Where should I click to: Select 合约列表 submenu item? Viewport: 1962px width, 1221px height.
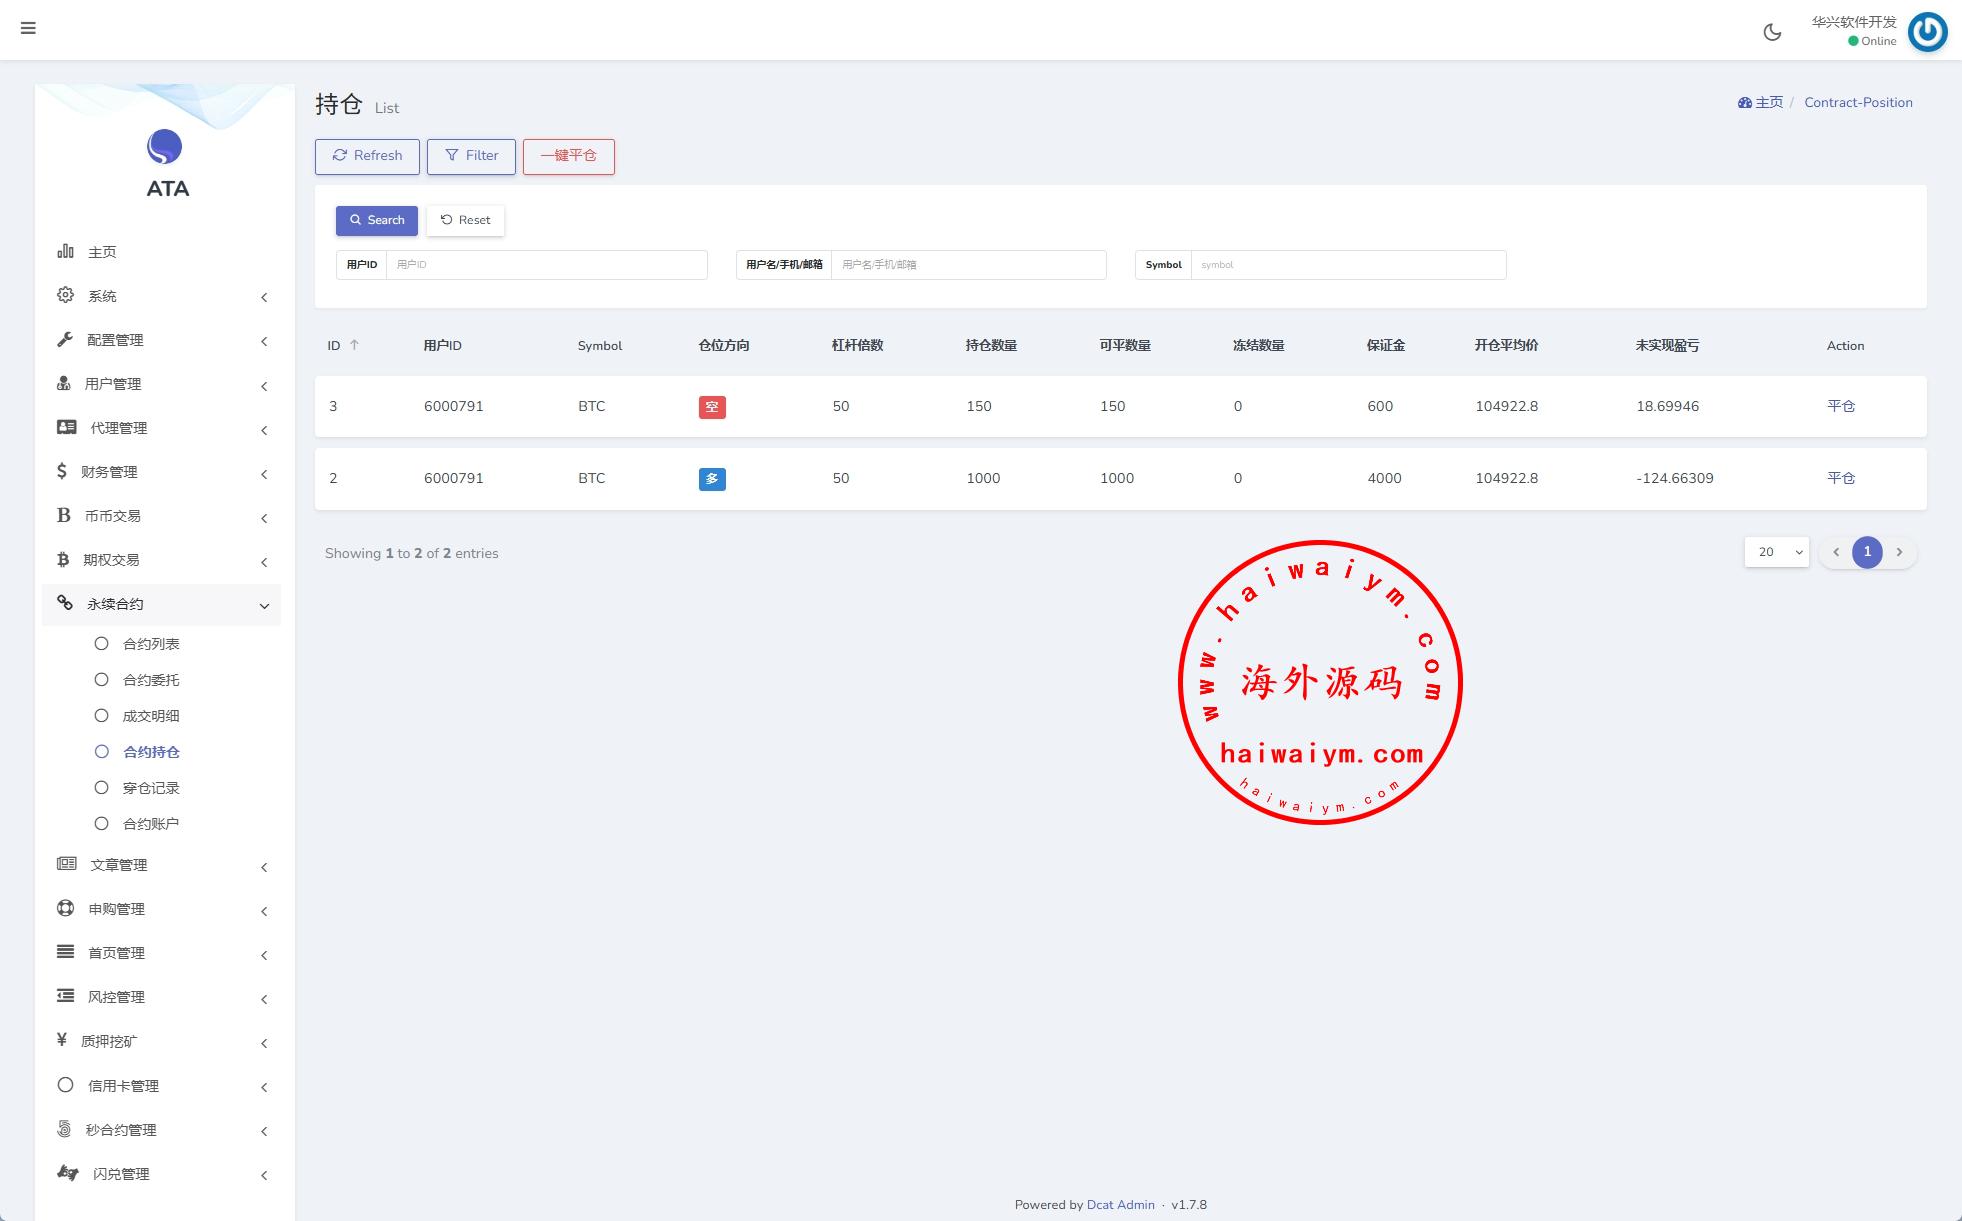click(151, 644)
